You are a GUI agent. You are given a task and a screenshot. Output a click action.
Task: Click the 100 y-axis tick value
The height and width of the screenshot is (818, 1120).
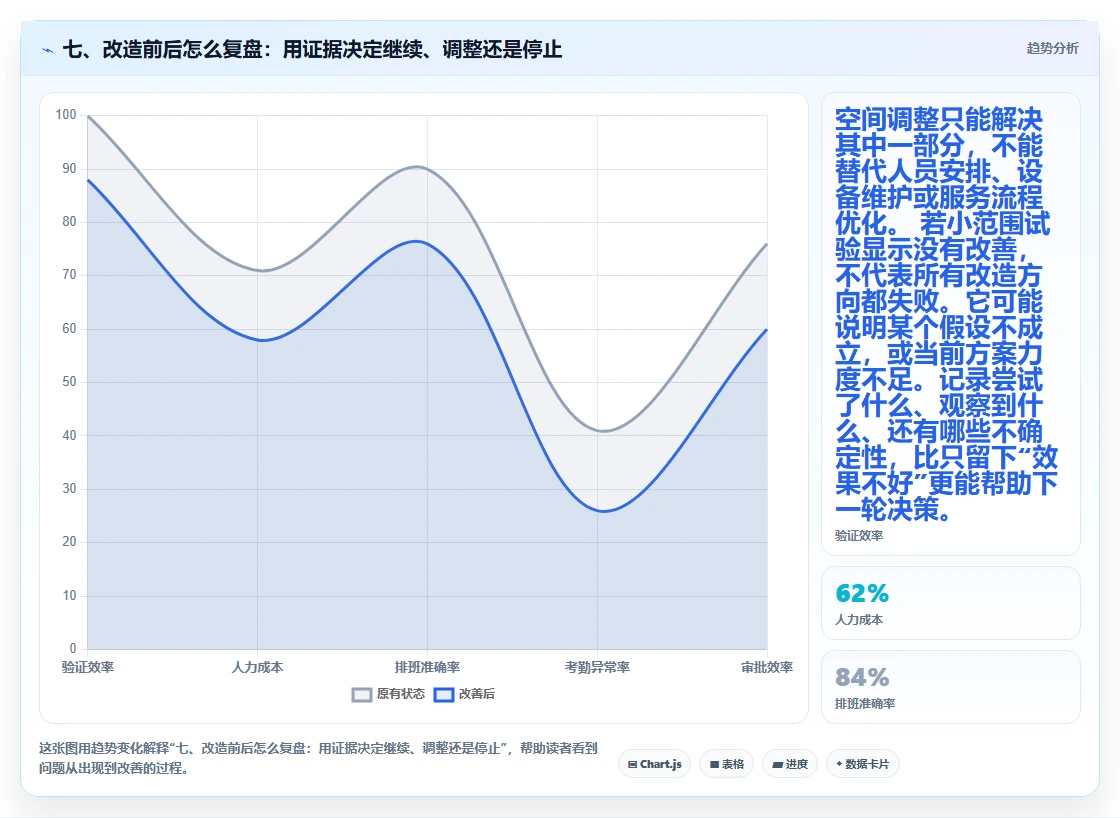(x=66, y=115)
